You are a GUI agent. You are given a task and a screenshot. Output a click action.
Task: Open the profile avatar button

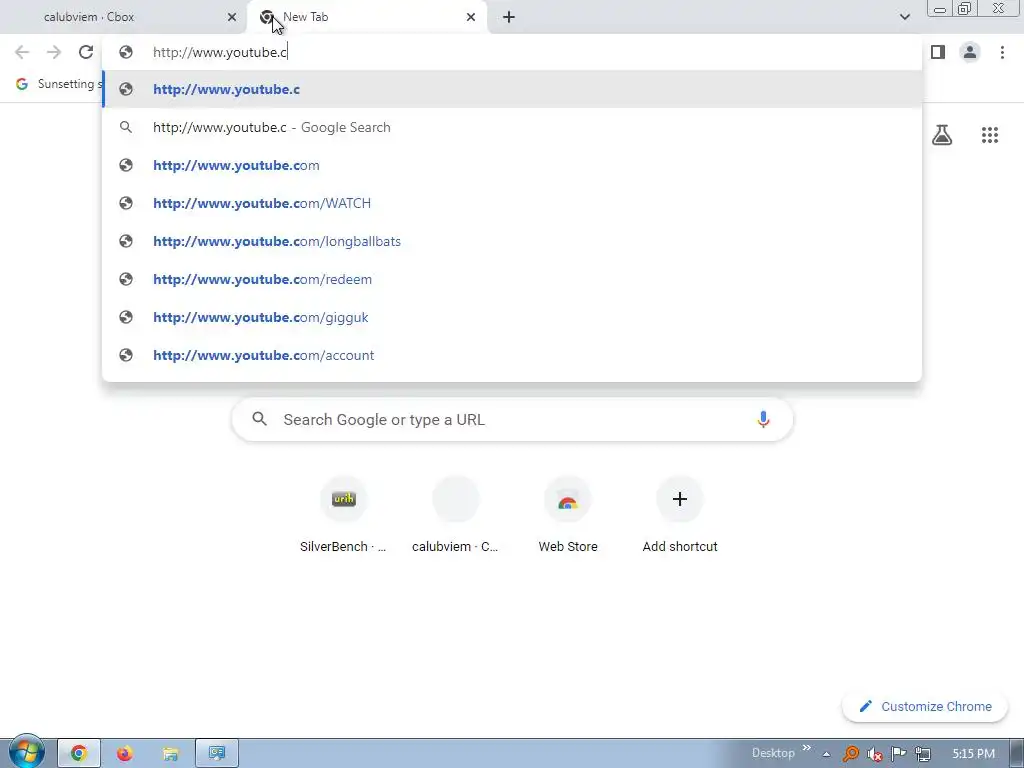(x=970, y=52)
